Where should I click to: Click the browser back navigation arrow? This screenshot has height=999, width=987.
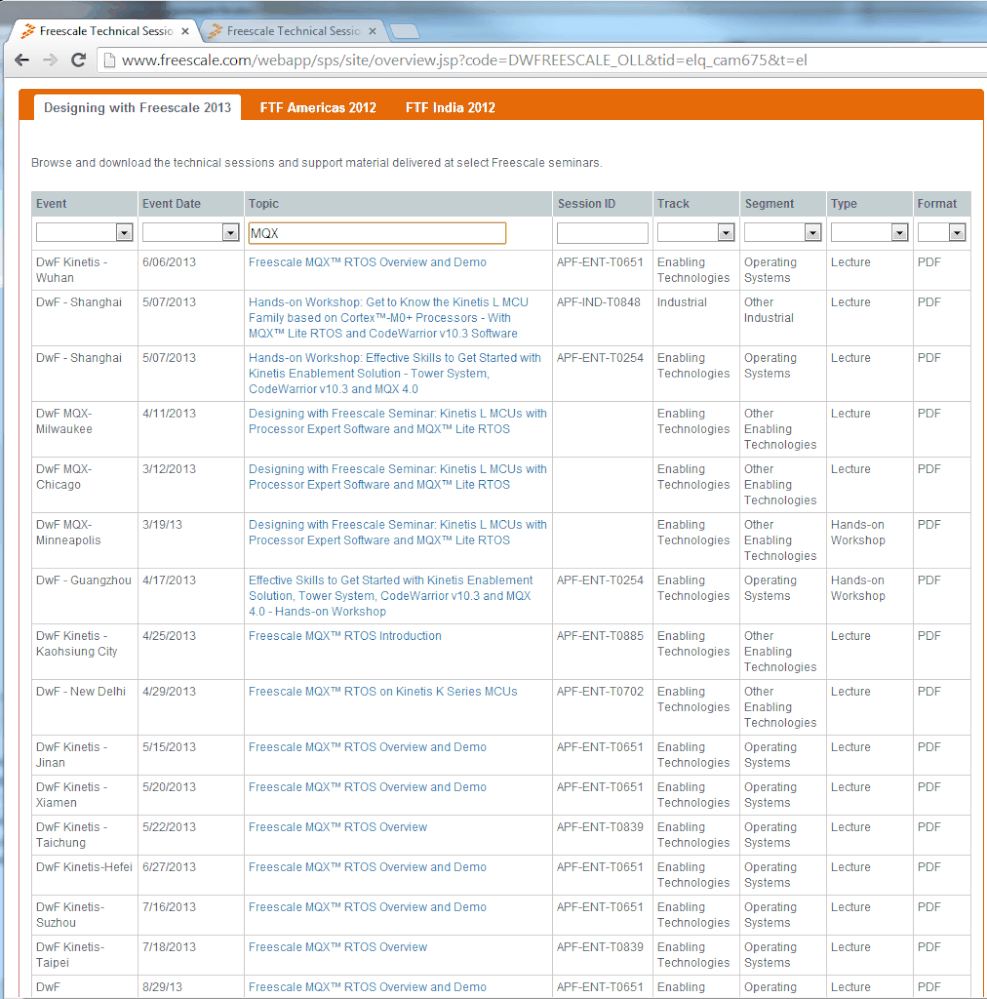pyautogui.click(x=22, y=60)
